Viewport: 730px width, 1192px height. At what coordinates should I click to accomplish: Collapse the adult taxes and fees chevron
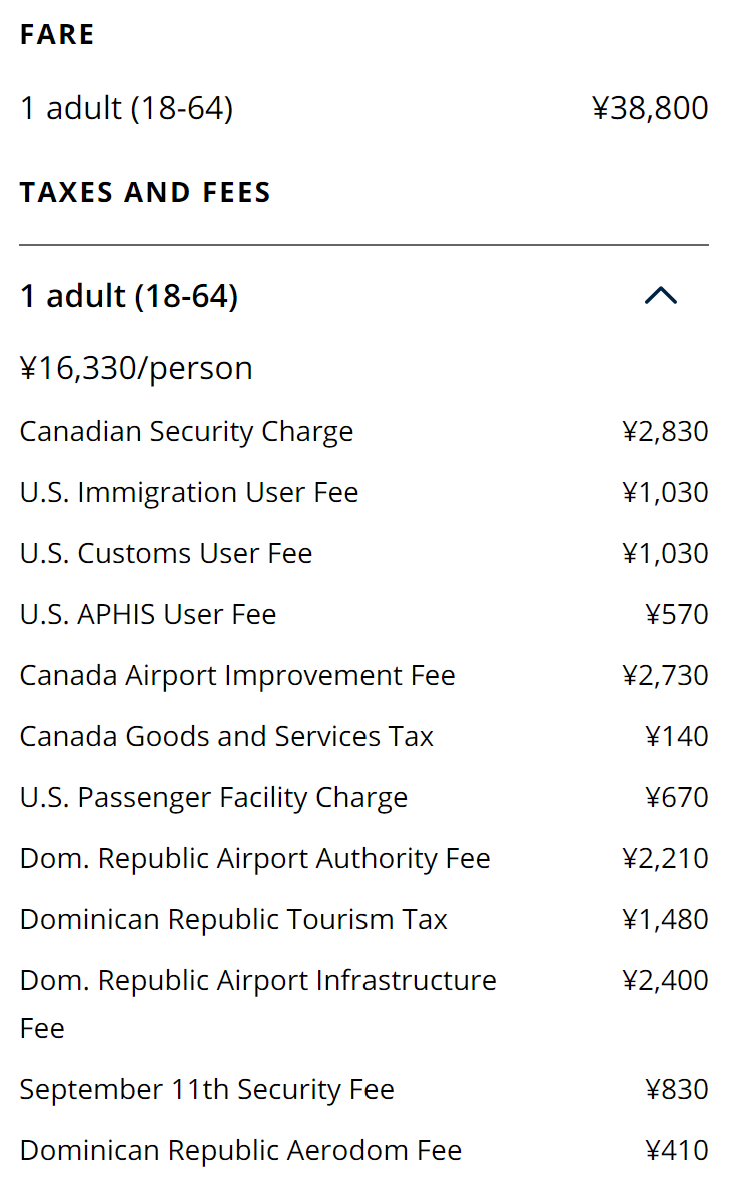(x=661, y=296)
